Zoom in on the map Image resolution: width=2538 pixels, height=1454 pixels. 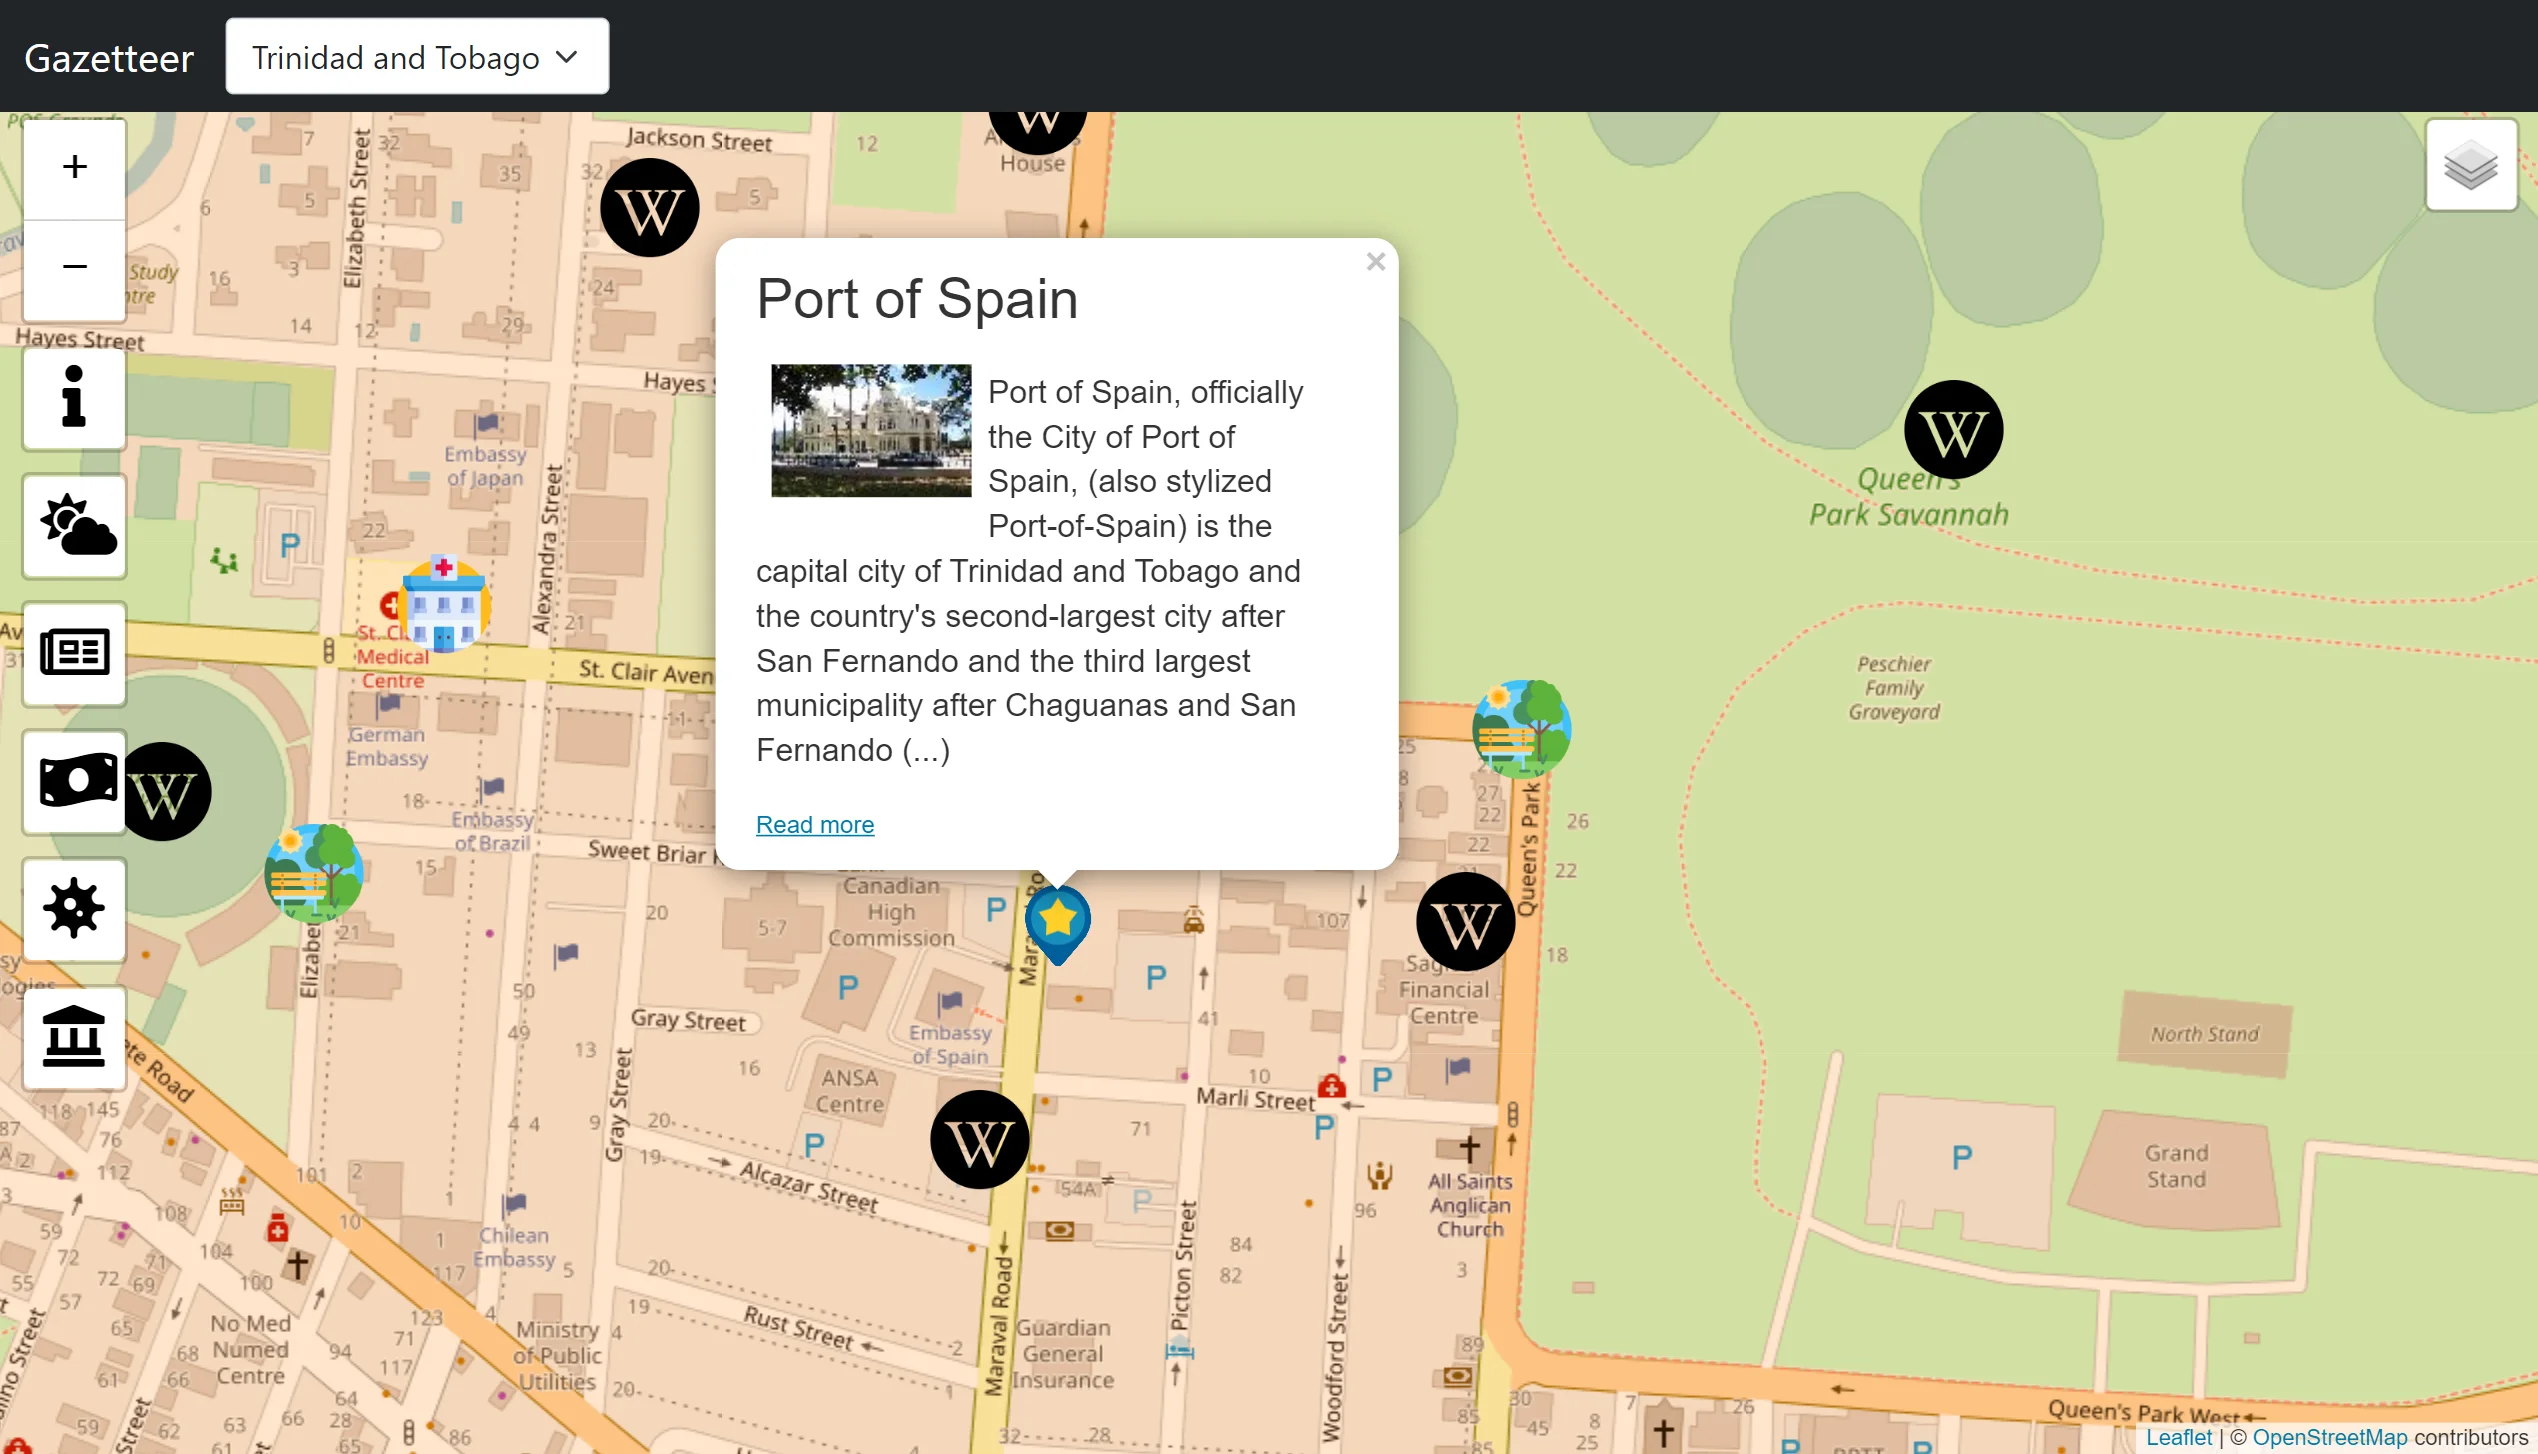(73, 168)
